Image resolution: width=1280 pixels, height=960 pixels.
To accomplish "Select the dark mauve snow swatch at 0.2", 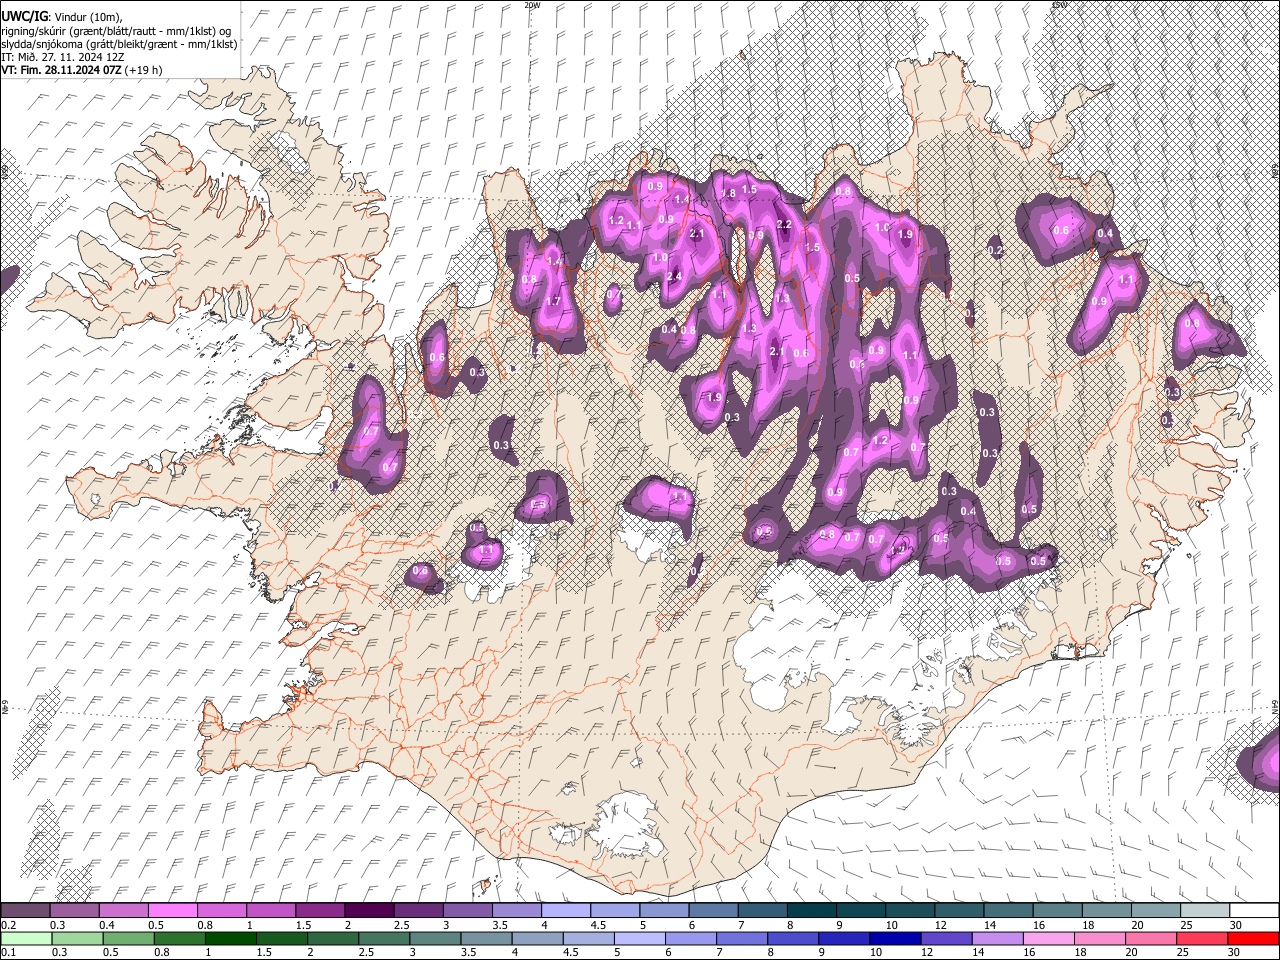I will pos(25,911).
